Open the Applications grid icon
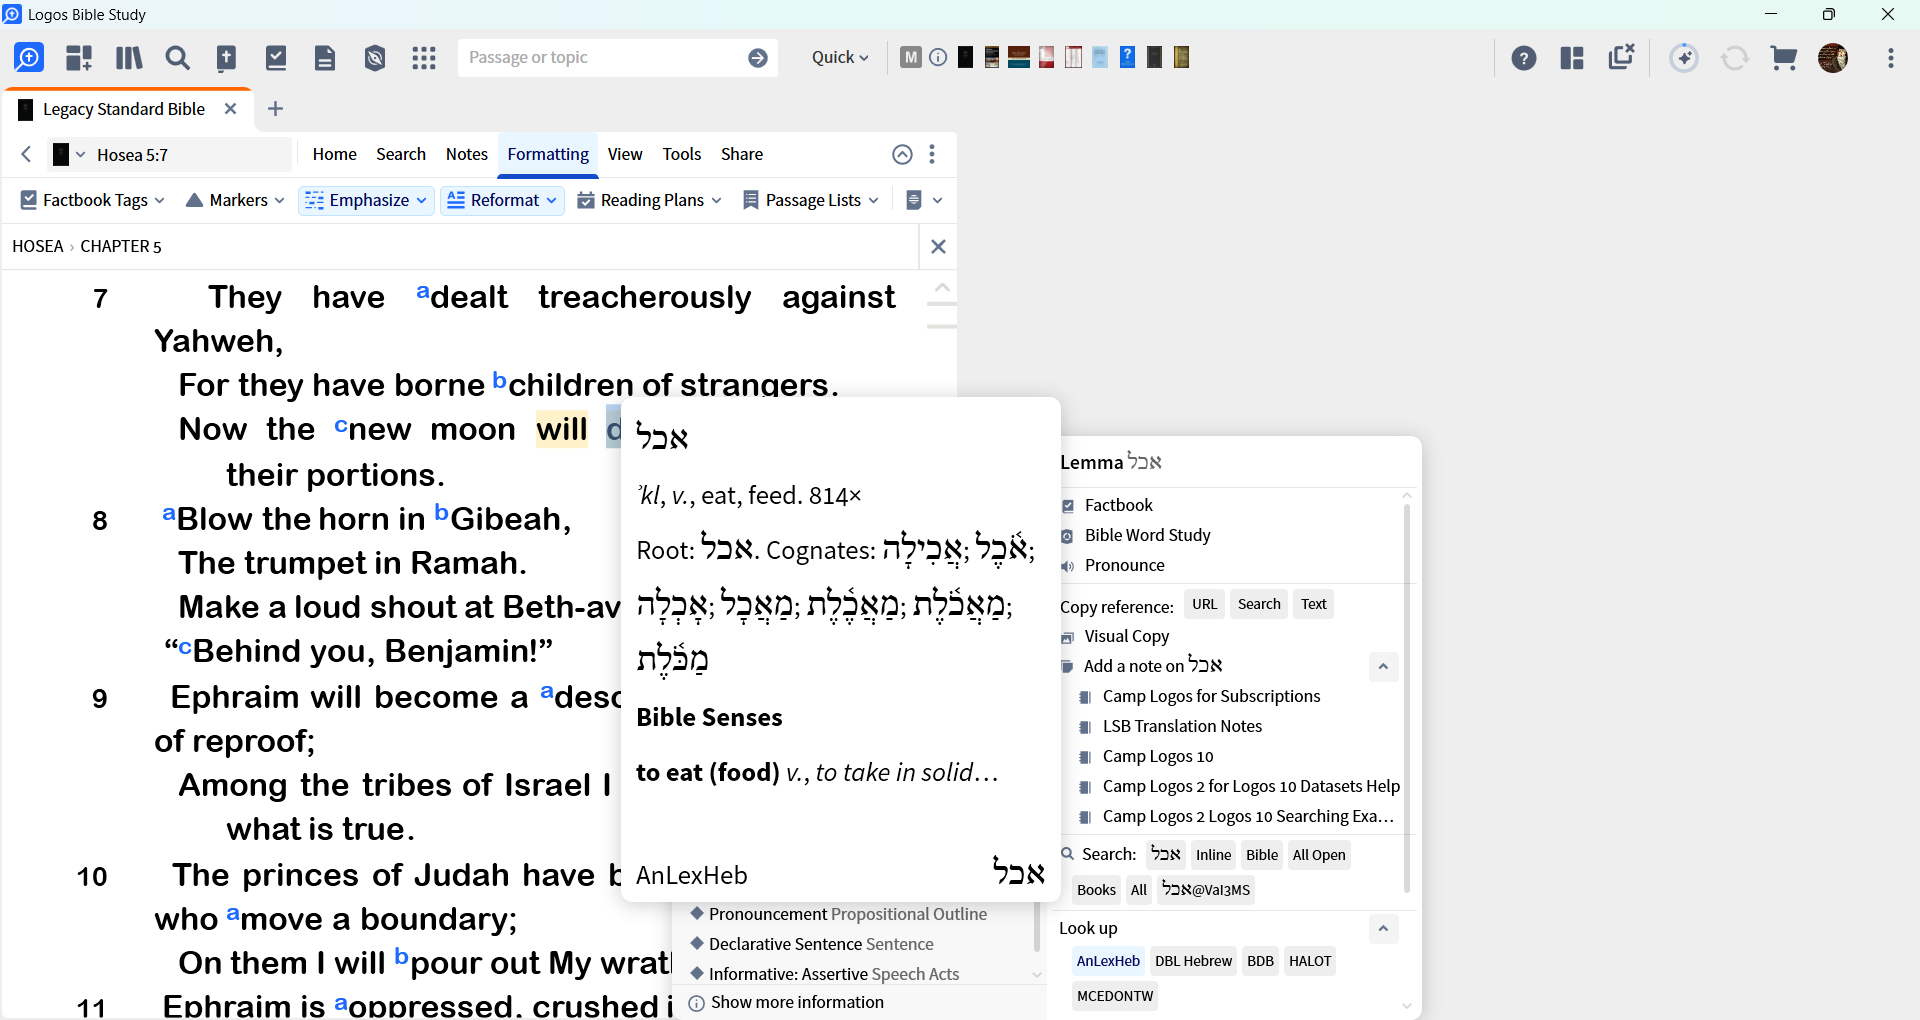This screenshot has height=1020, width=1920. 424,58
